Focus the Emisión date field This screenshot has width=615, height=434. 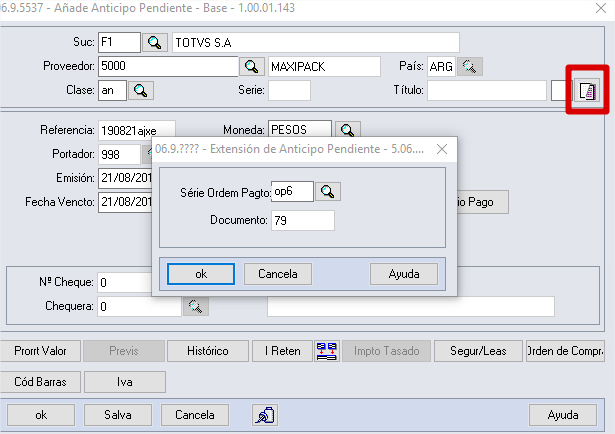coord(125,178)
